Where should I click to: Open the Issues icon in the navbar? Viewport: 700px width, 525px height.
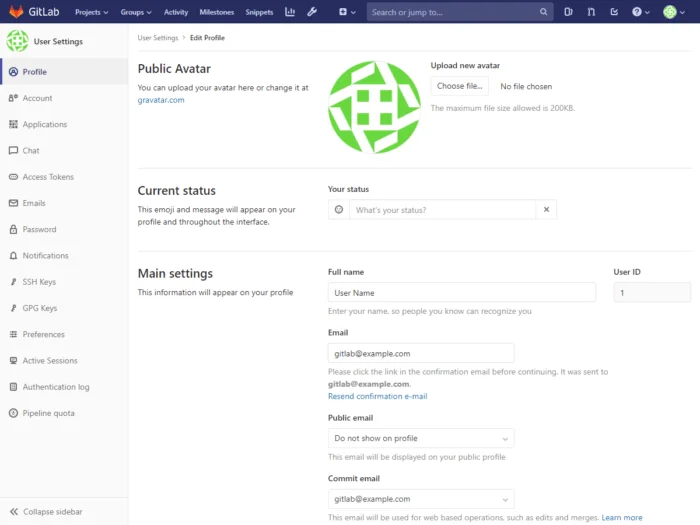(568, 12)
